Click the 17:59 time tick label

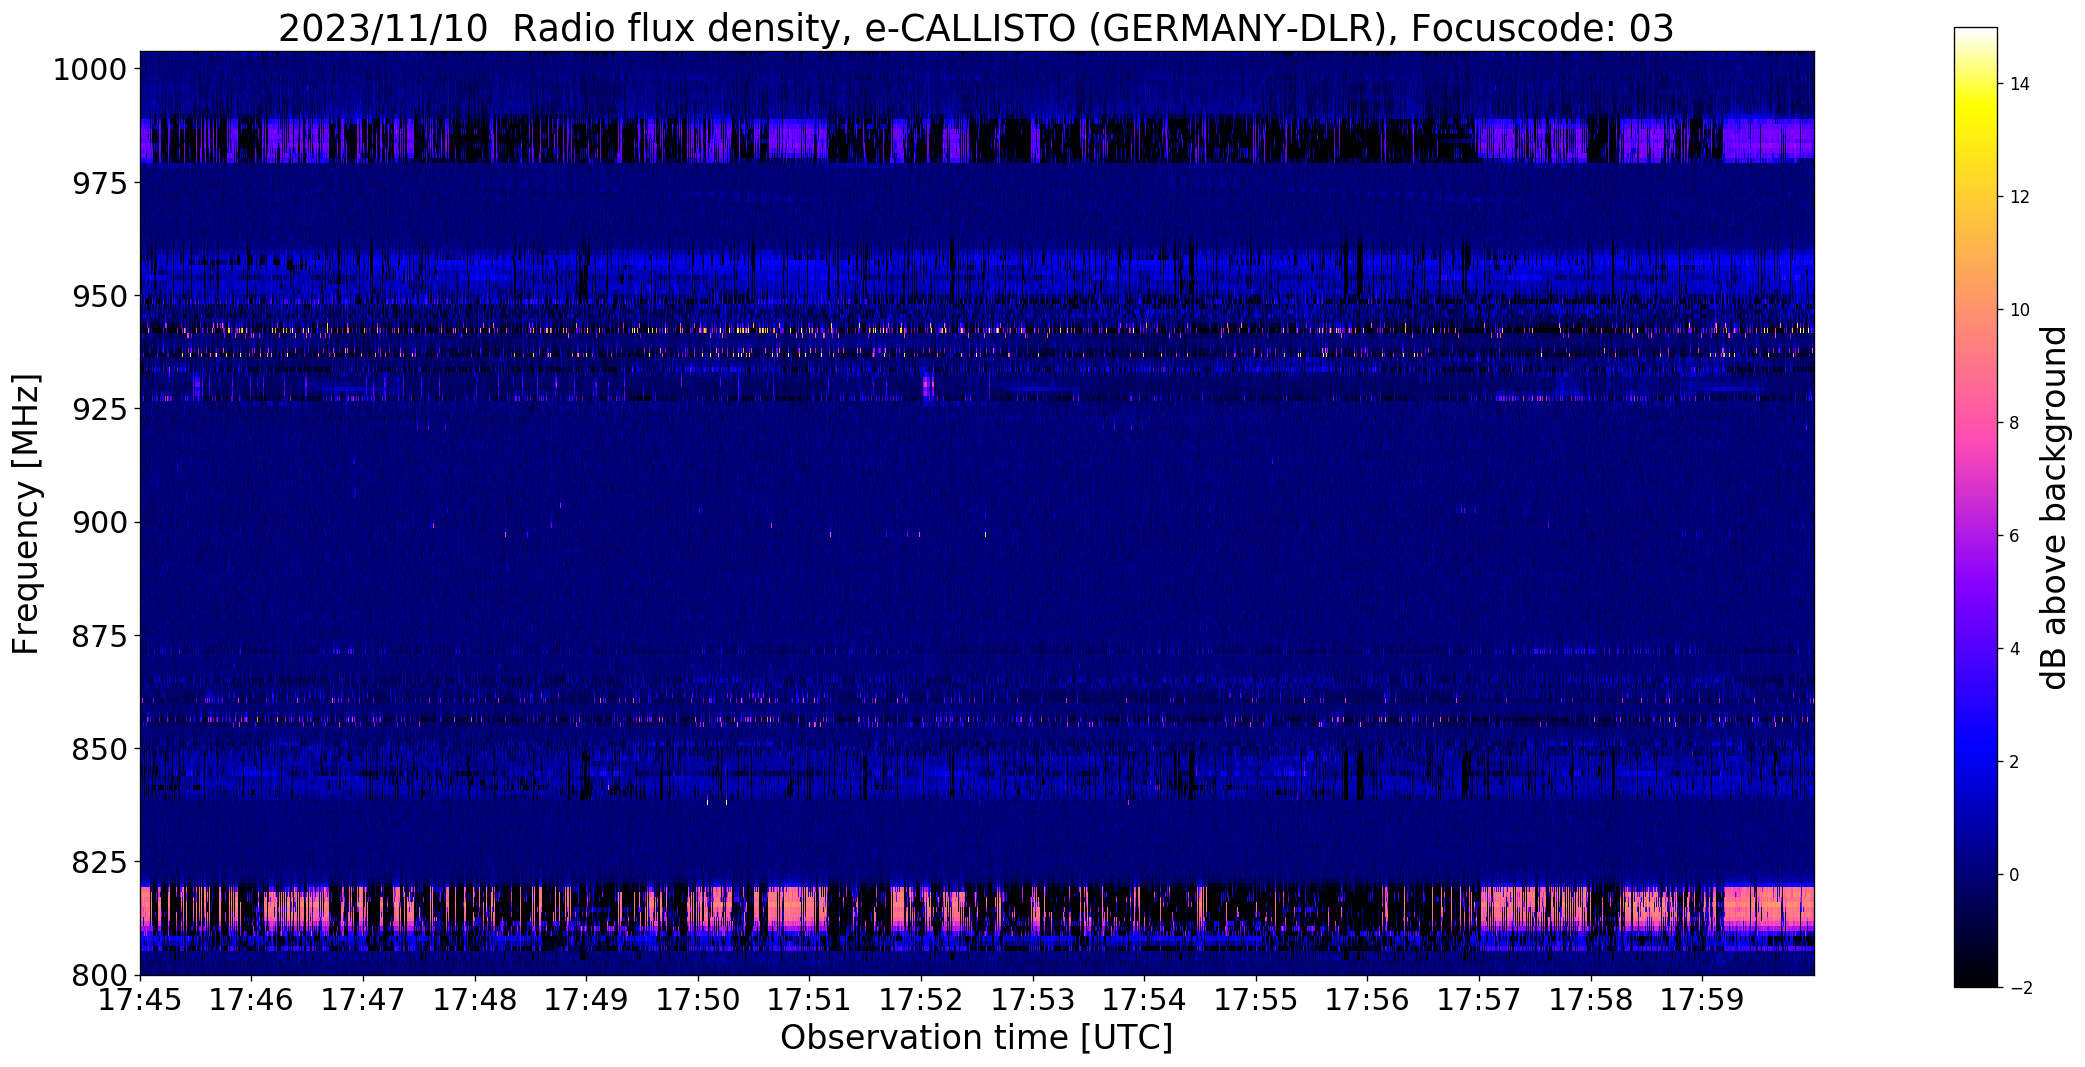click(x=1703, y=1000)
